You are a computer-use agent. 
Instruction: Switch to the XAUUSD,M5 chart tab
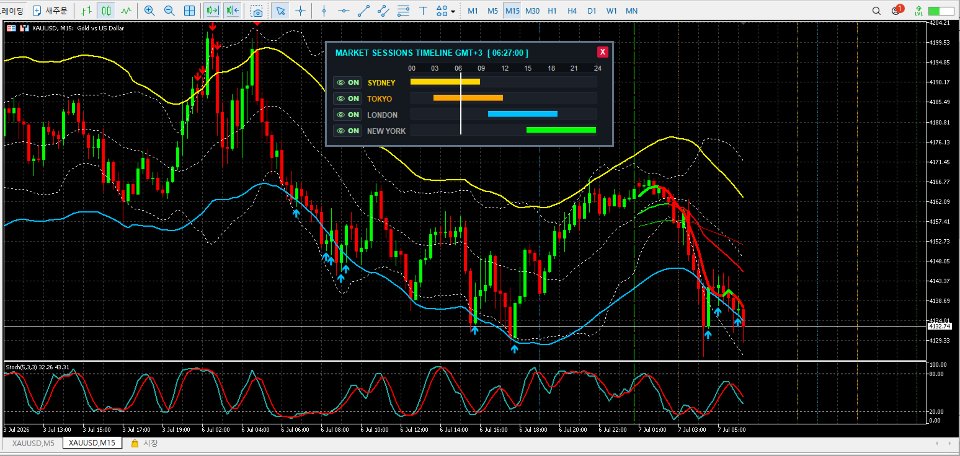[32, 443]
